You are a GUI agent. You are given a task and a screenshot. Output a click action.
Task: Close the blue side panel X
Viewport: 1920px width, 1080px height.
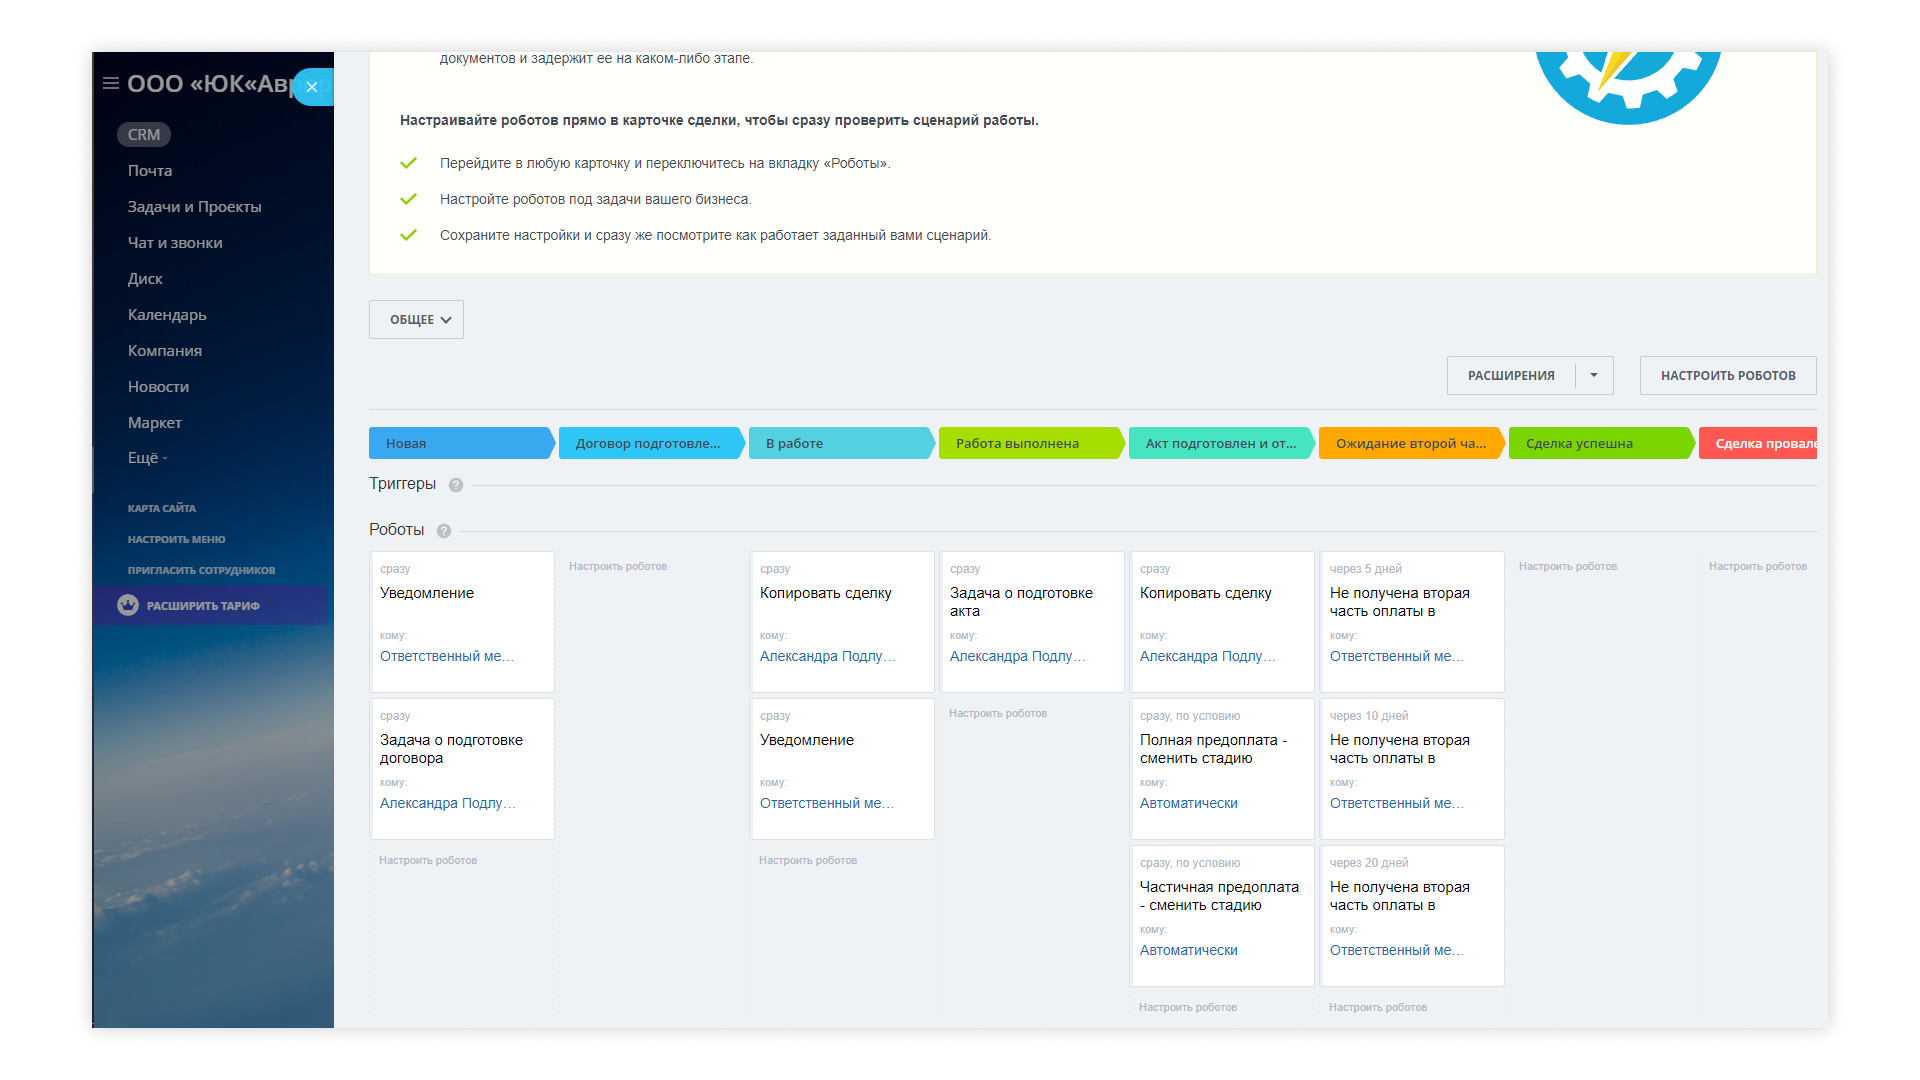tap(312, 87)
